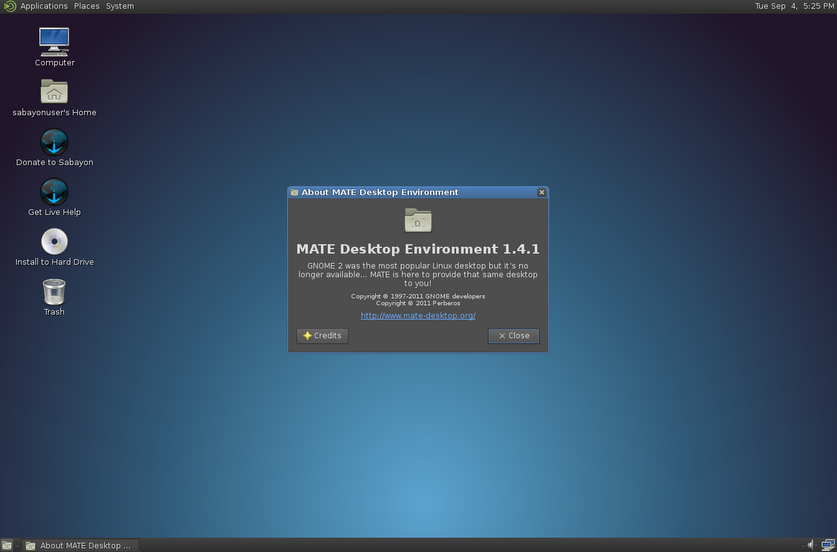Image resolution: width=837 pixels, height=552 pixels.
Task: Click the network icon in bottom-right tray
Action: (829, 545)
